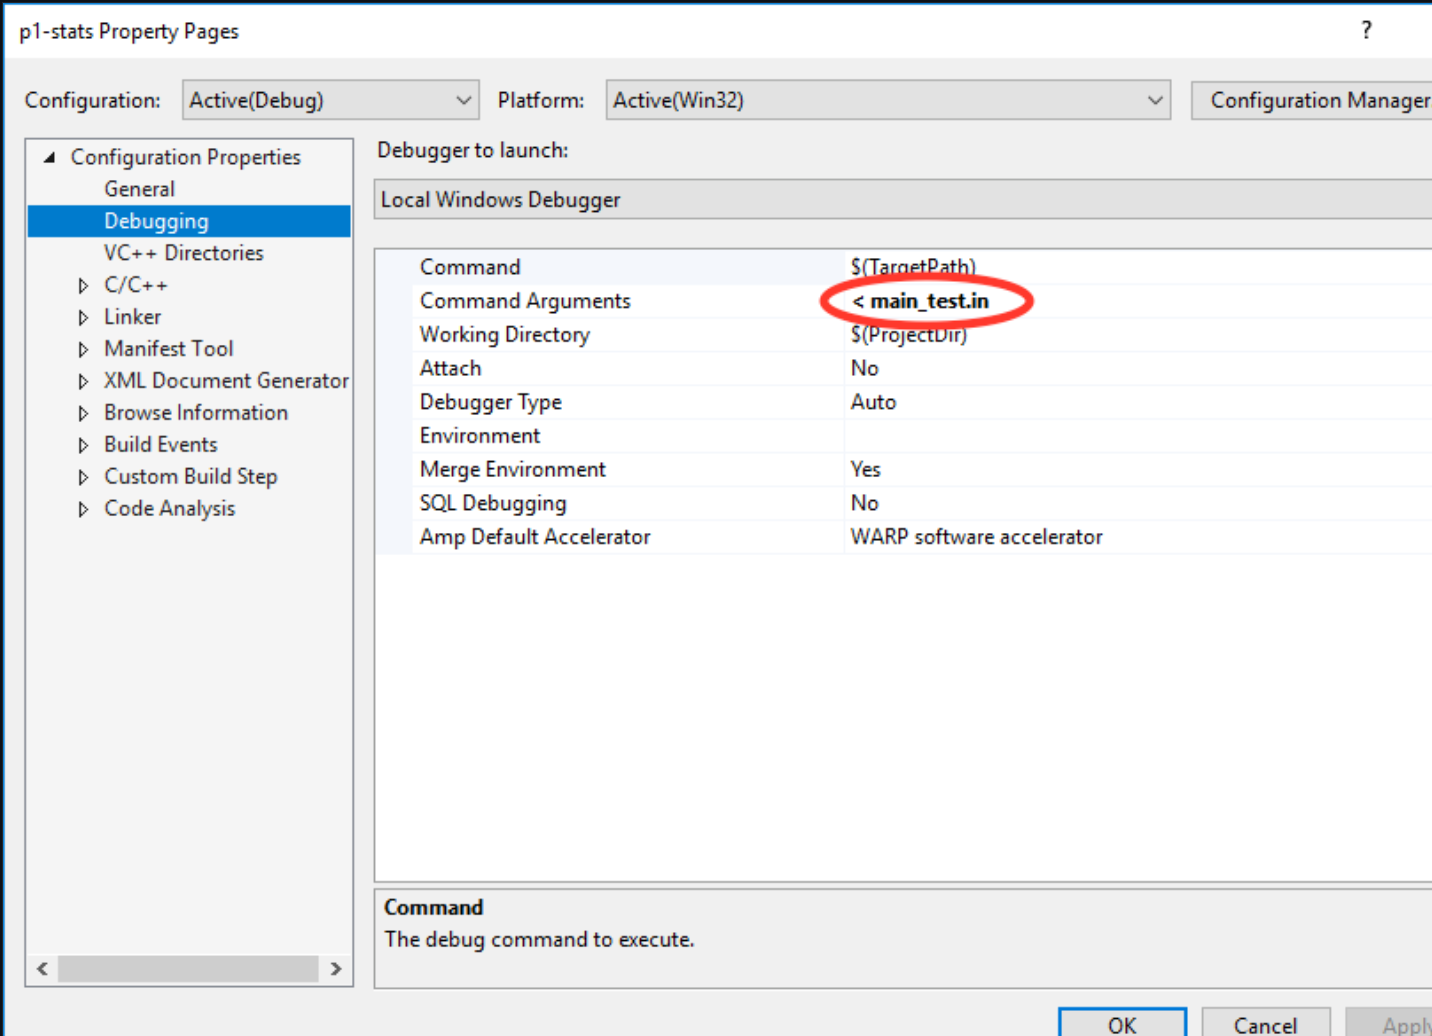The image size is (1432, 1036).
Task: Open the Configuration dropdown
Action: 330,100
